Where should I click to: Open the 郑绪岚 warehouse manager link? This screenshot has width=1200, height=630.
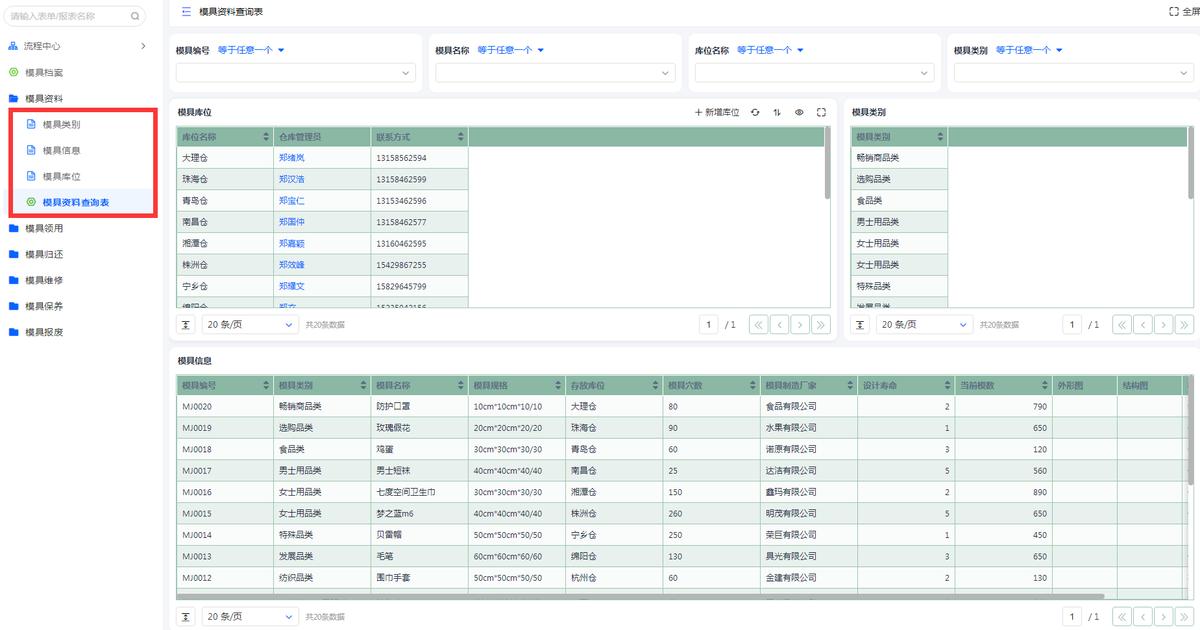click(x=290, y=158)
